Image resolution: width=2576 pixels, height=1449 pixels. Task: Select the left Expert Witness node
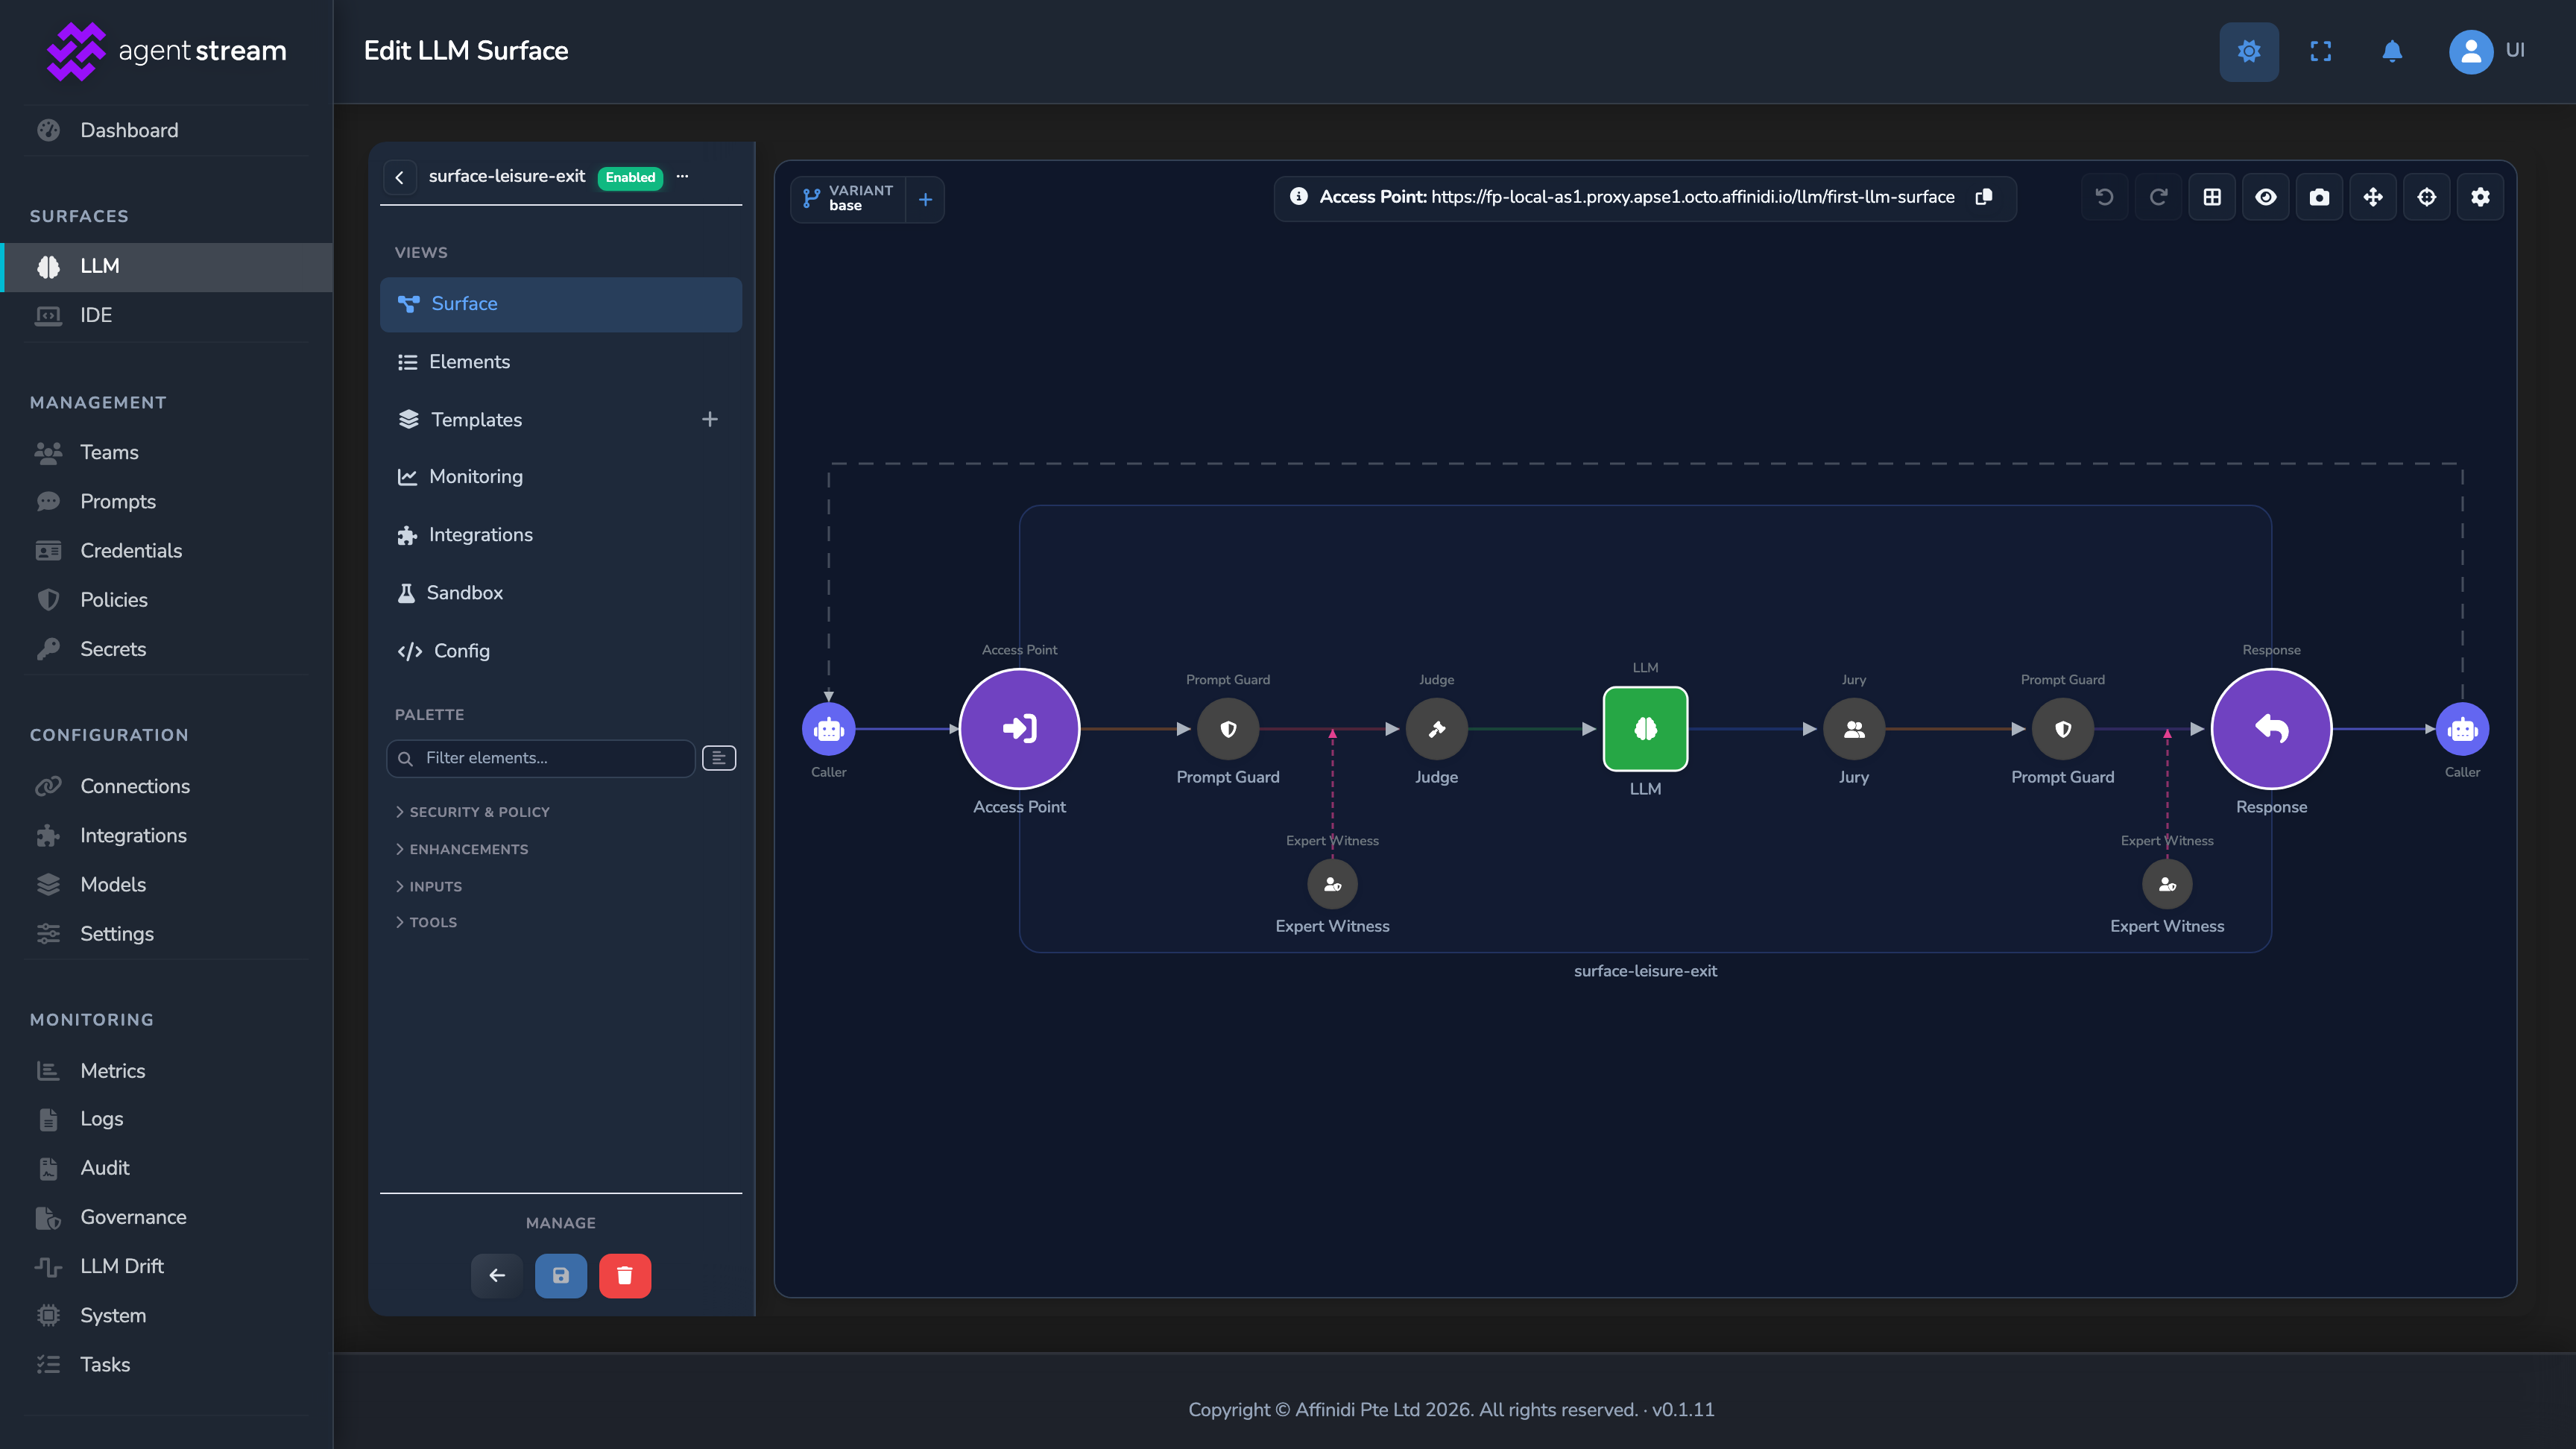click(x=1332, y=884)
